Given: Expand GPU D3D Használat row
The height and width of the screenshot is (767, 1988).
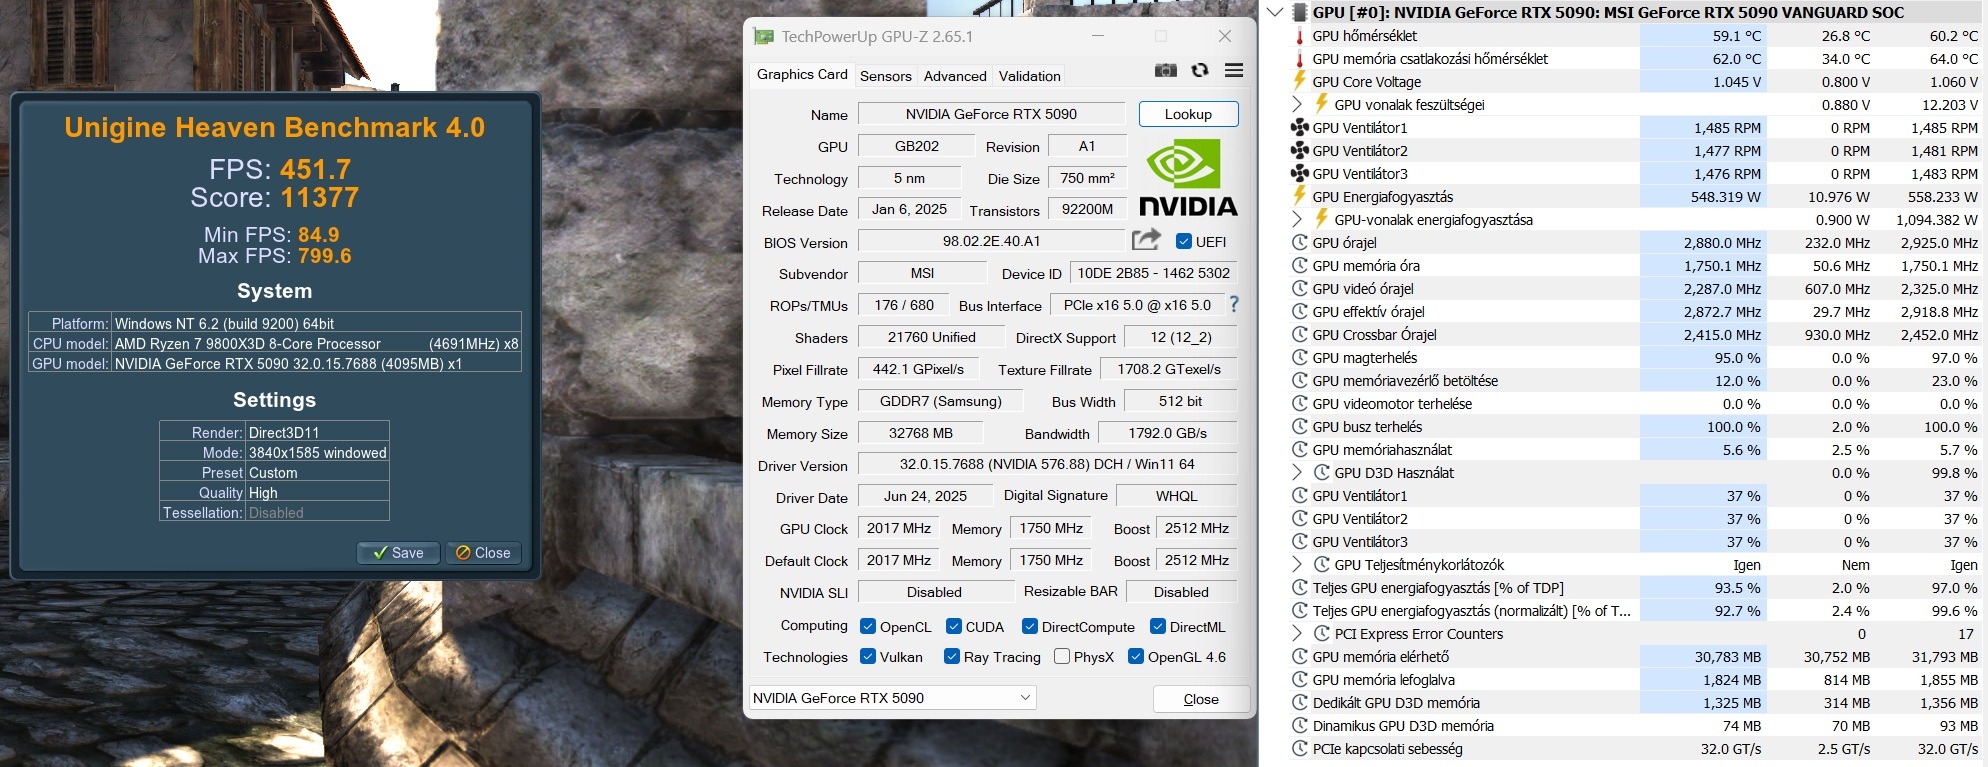Looking at the screenshot, I should (1297, 472).
